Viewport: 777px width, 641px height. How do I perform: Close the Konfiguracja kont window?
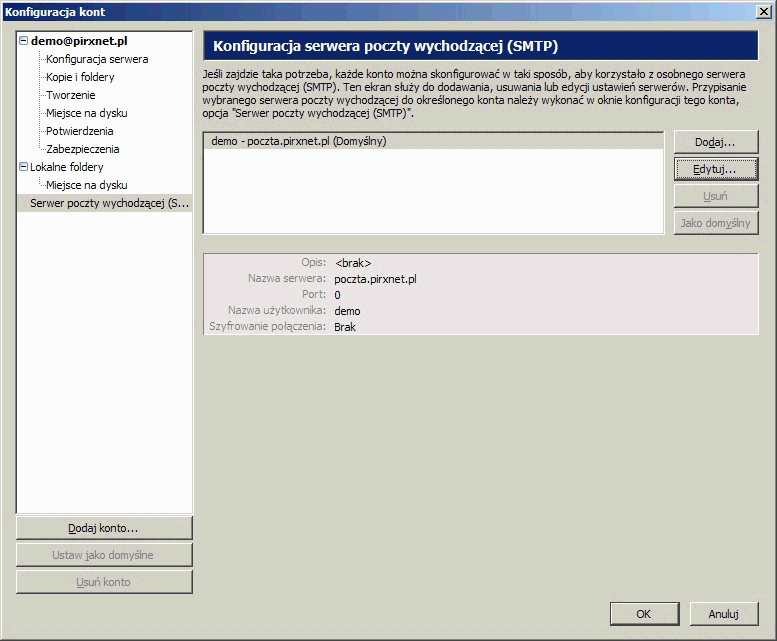(764, 11)
